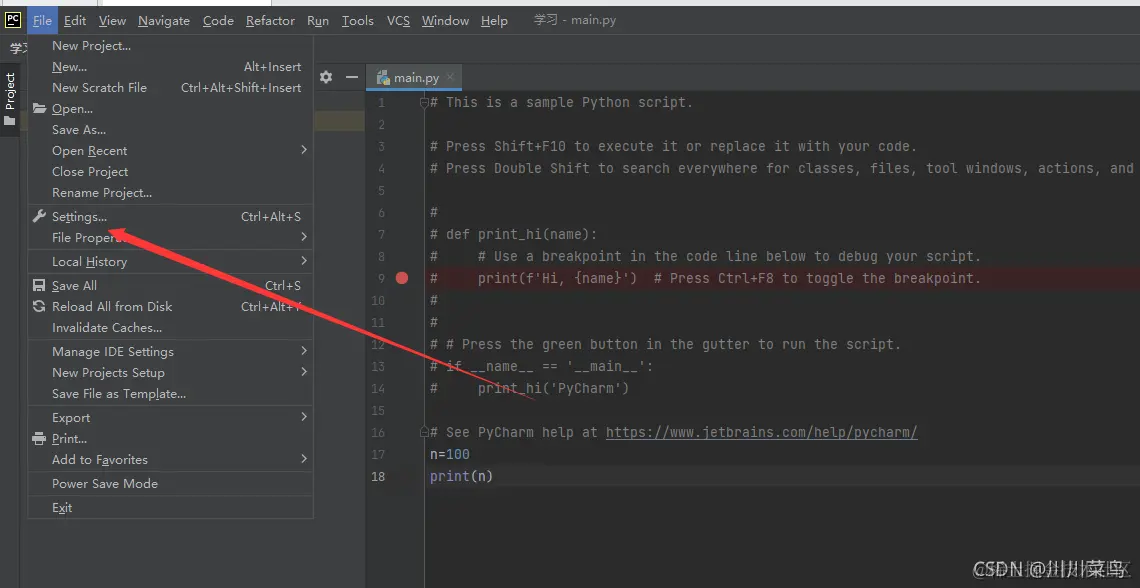Open the Project tool window sidebar tab

pyautogui.click(x=9, y=99)
